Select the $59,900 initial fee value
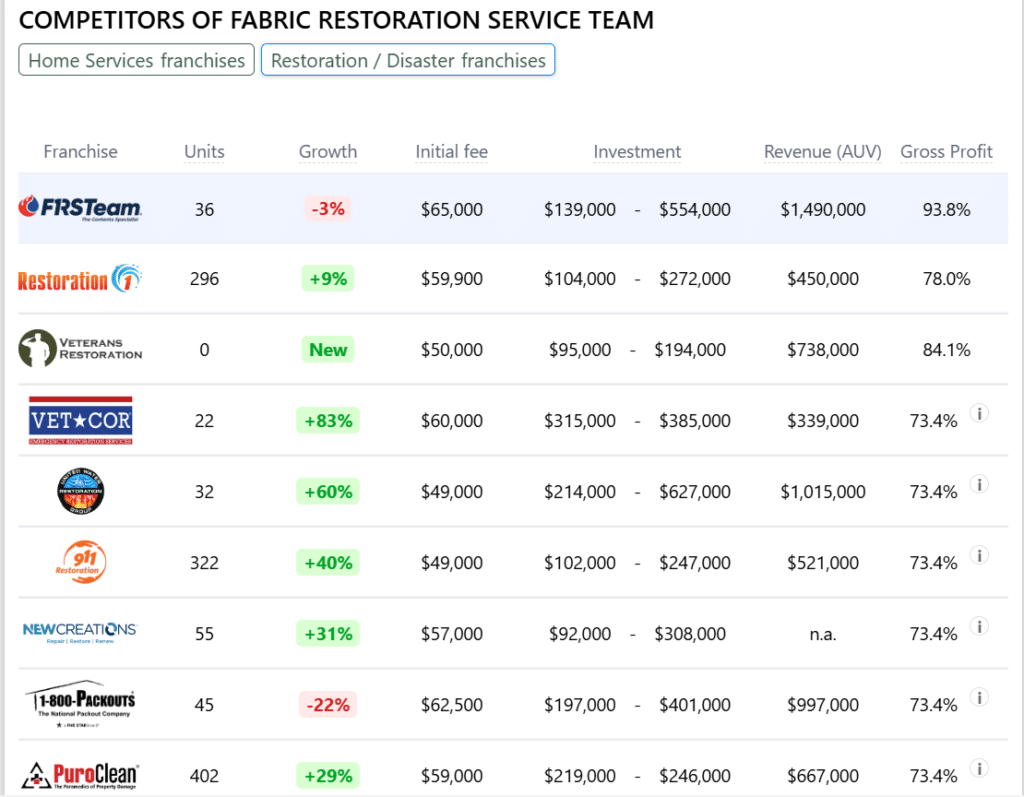1024x797 pixels. 452,279
